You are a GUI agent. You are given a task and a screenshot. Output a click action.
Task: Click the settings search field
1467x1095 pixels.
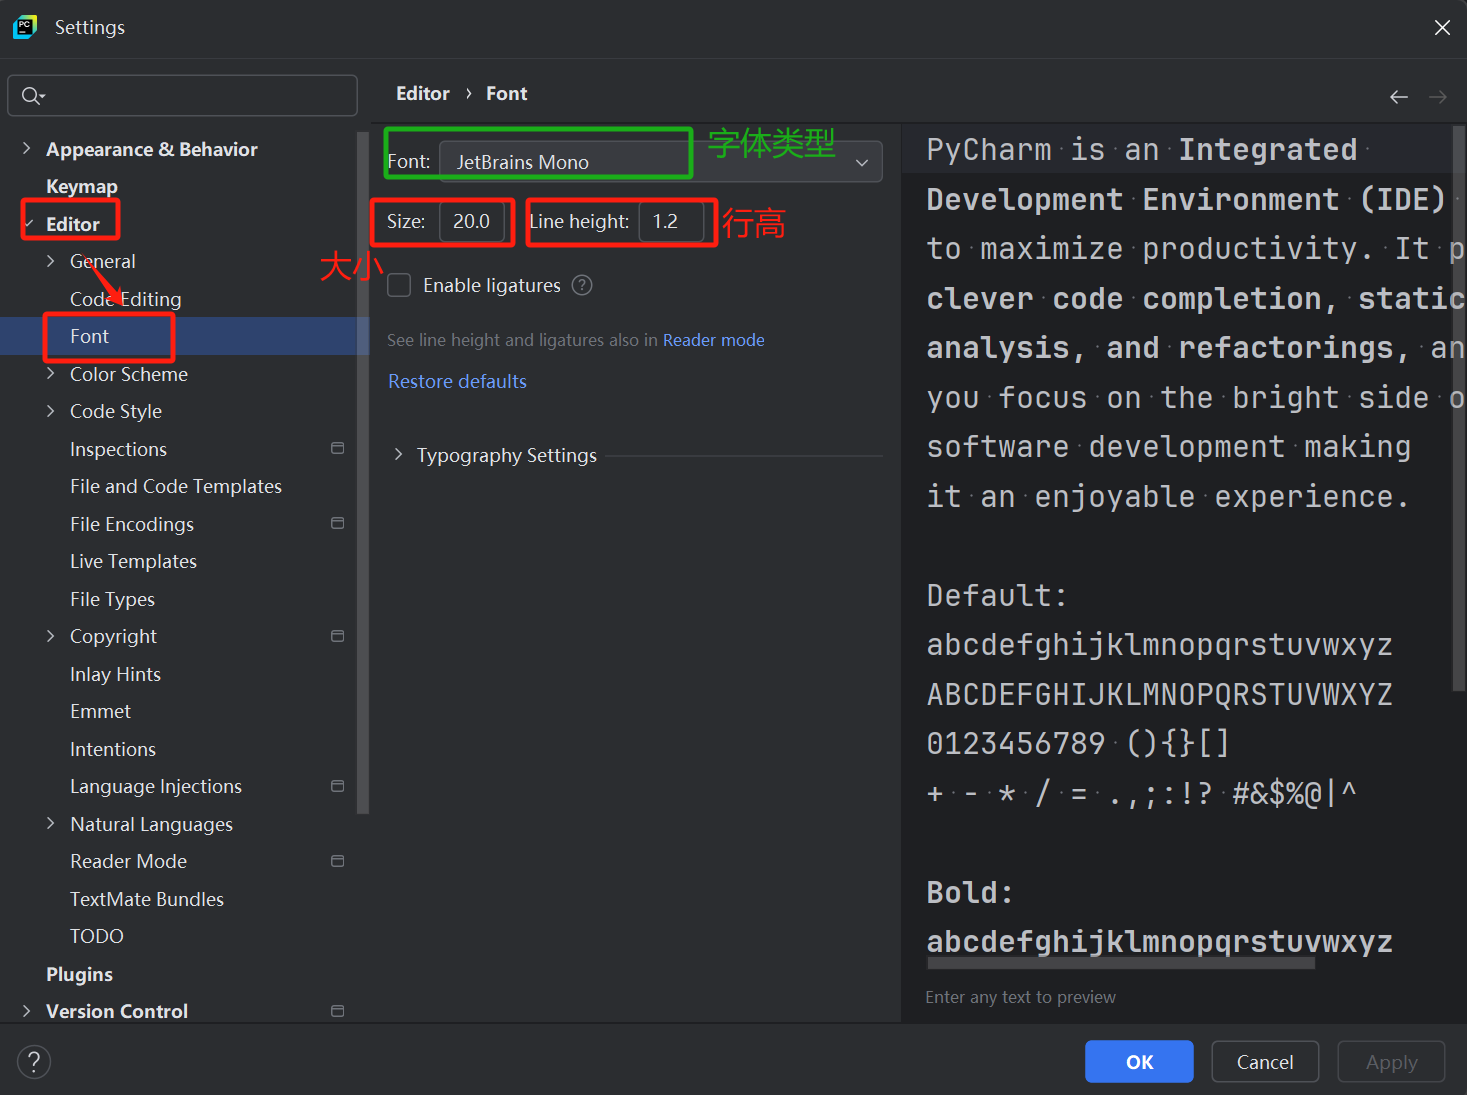pos(182,96)
